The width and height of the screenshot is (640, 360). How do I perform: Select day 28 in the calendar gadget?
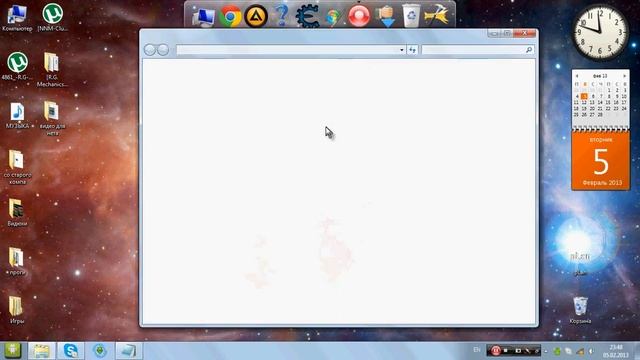tap(600, 115)
